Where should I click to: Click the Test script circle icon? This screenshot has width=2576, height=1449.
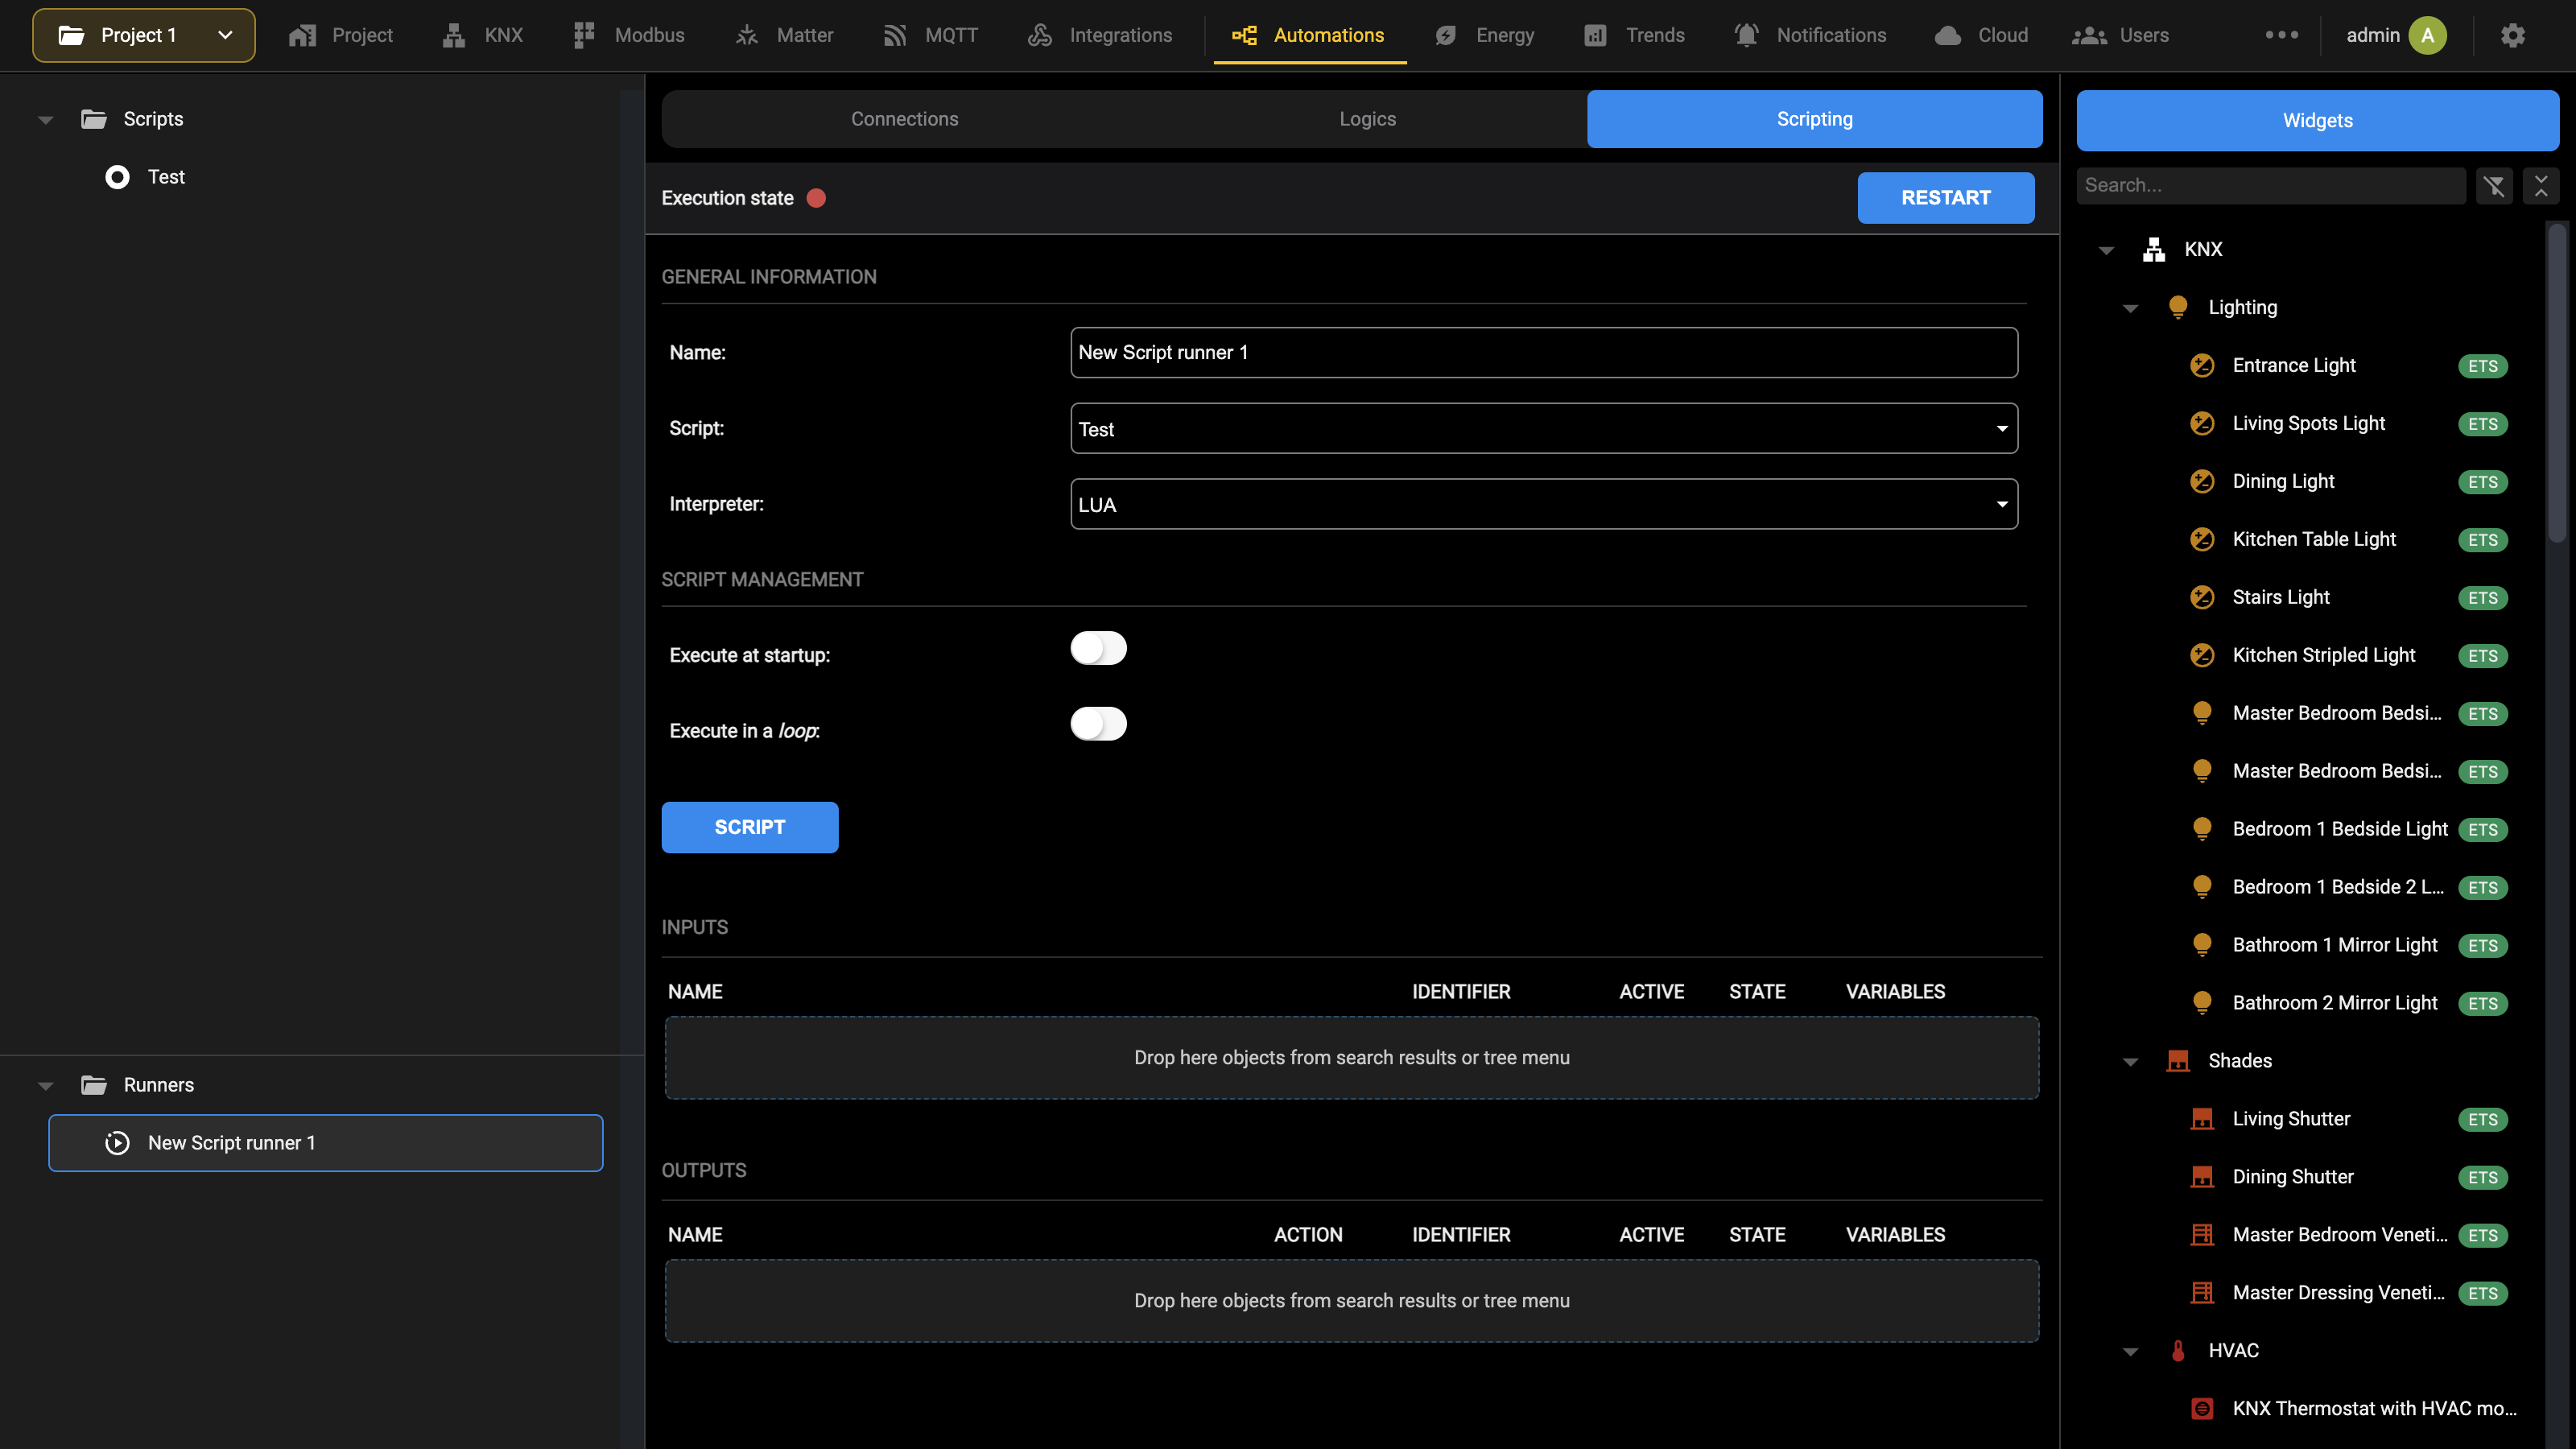pos(117,177)
